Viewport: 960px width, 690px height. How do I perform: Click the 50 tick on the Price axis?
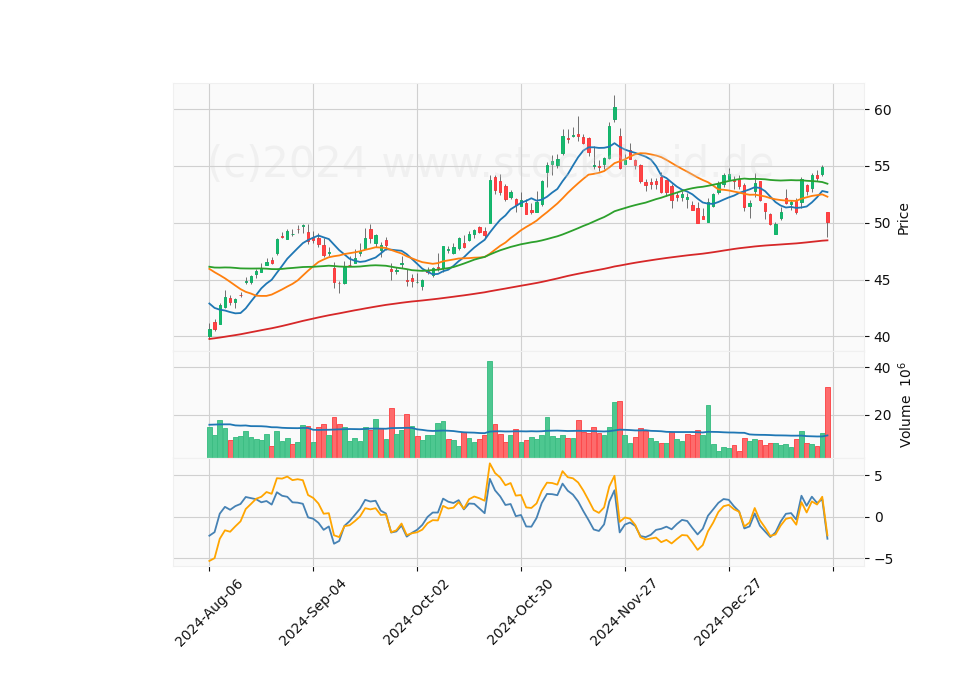[882, 223]
